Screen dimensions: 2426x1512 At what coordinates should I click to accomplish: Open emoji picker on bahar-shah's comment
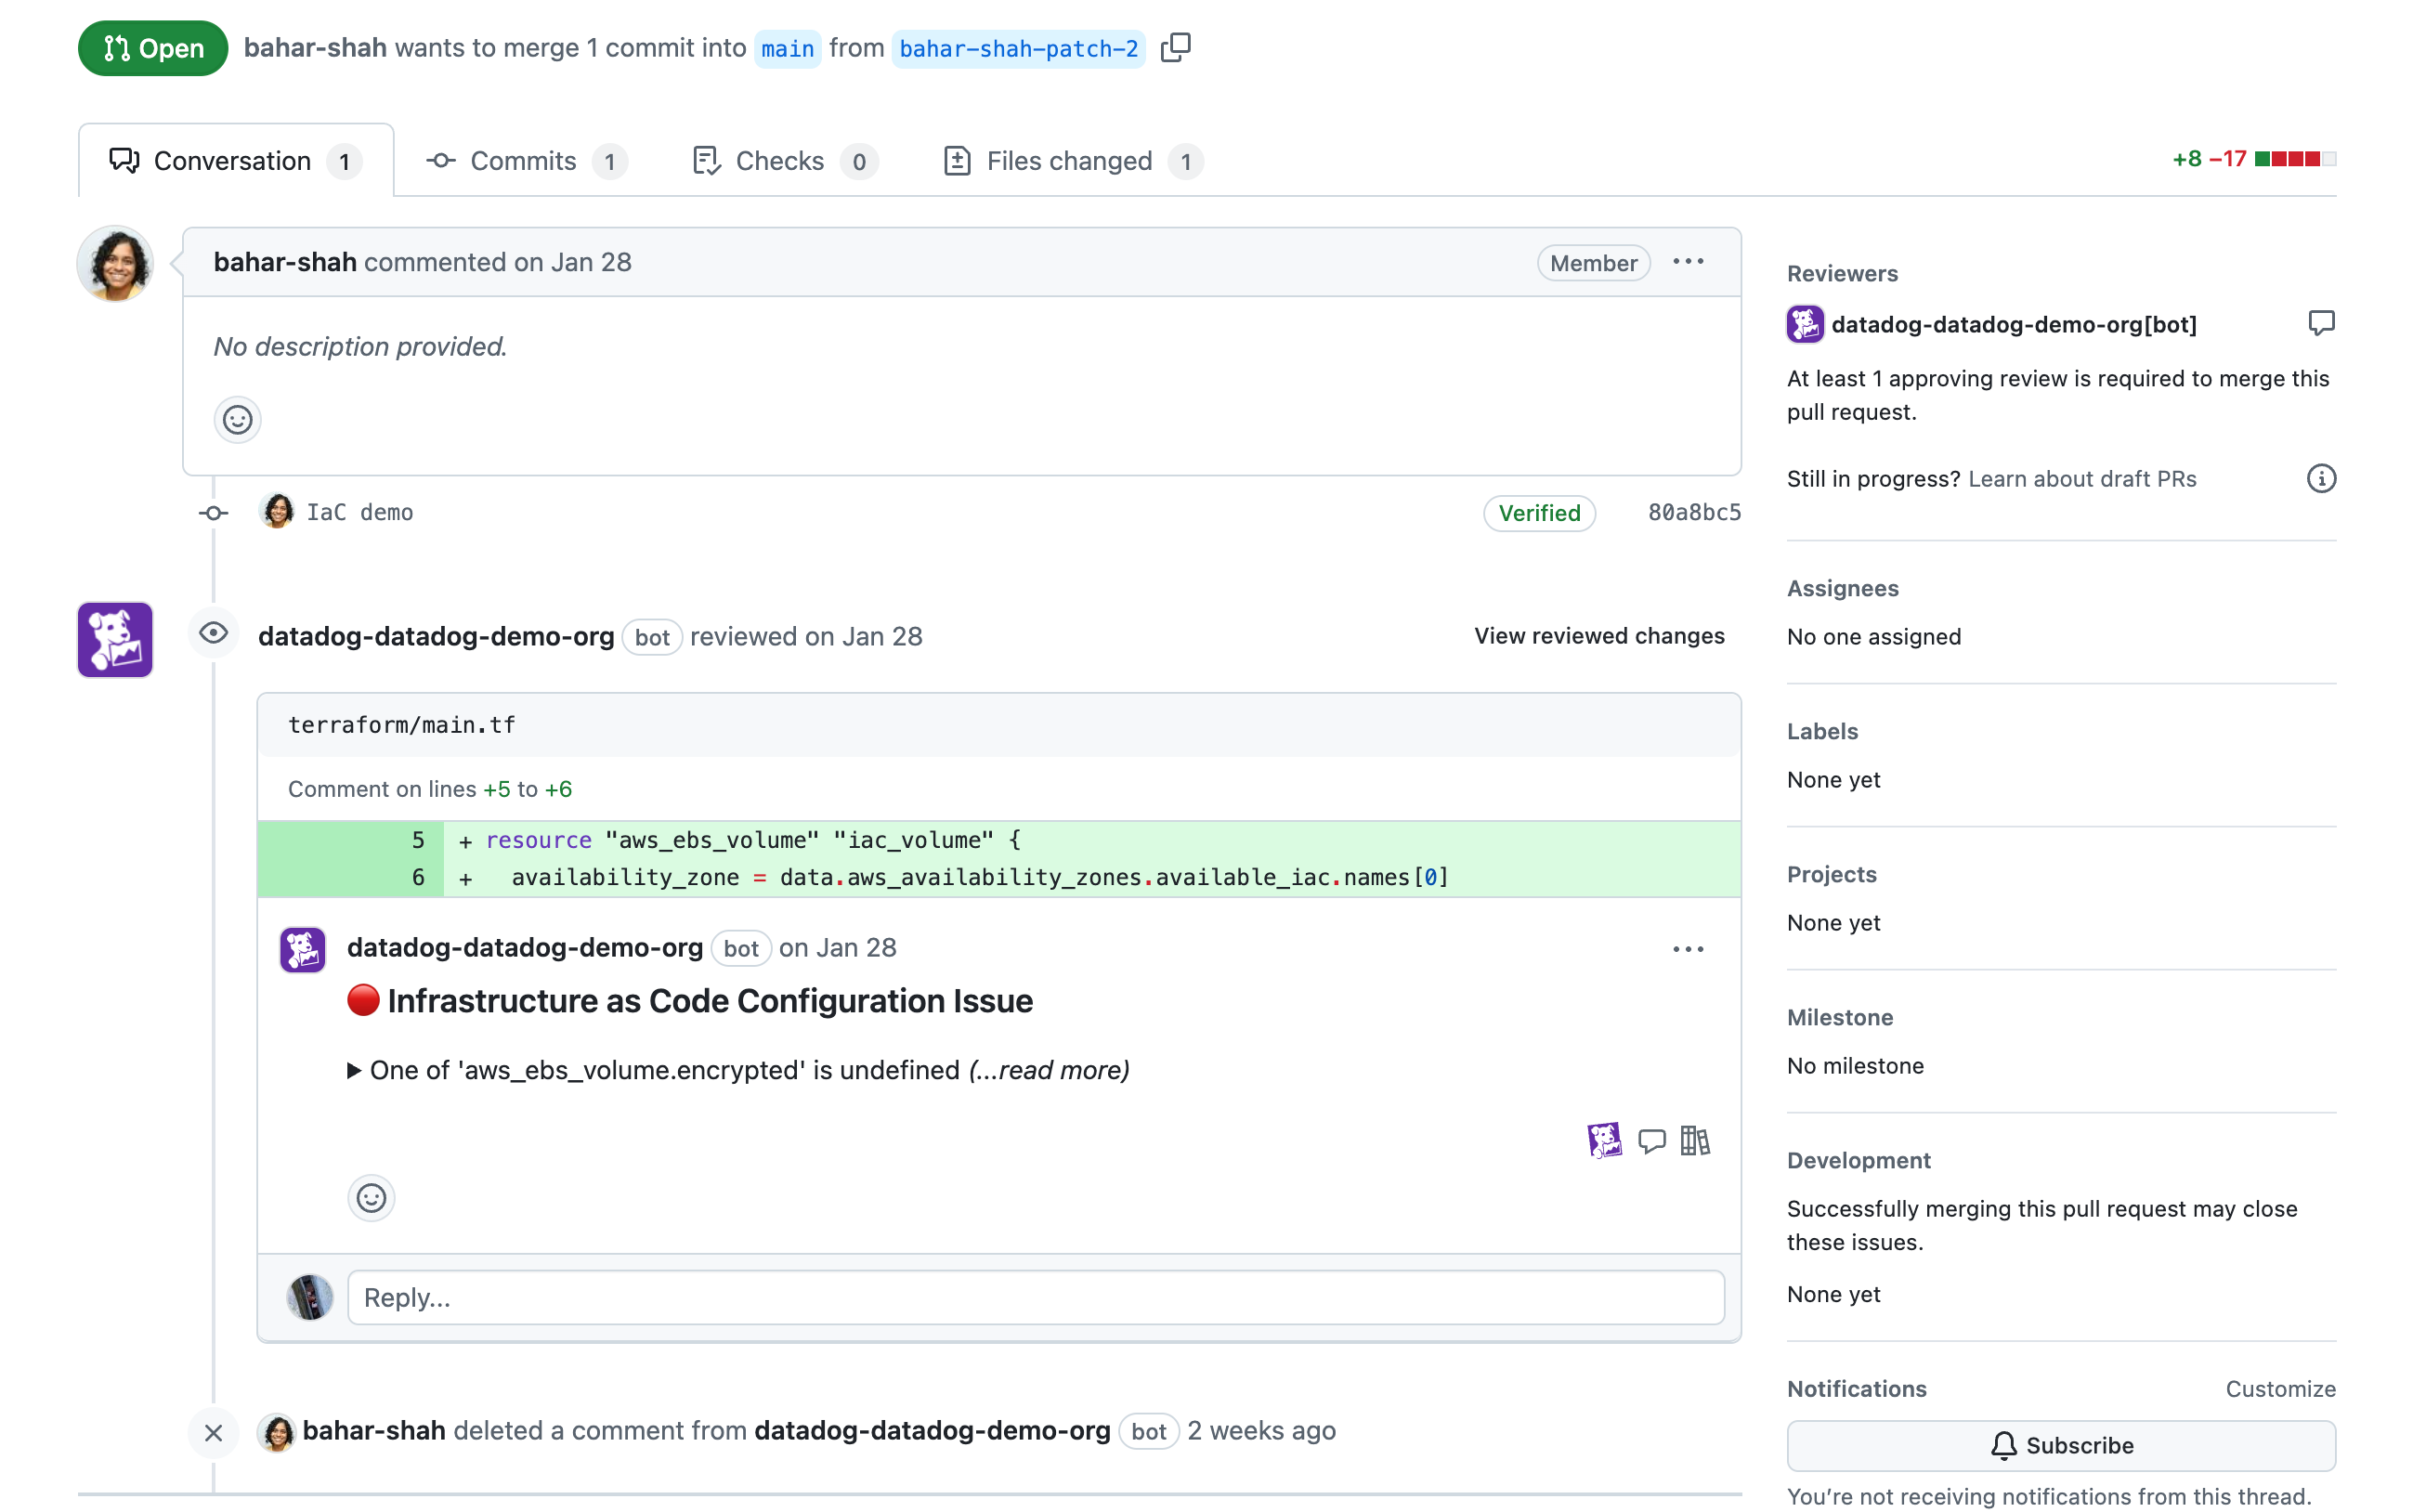tap(237, 420)
